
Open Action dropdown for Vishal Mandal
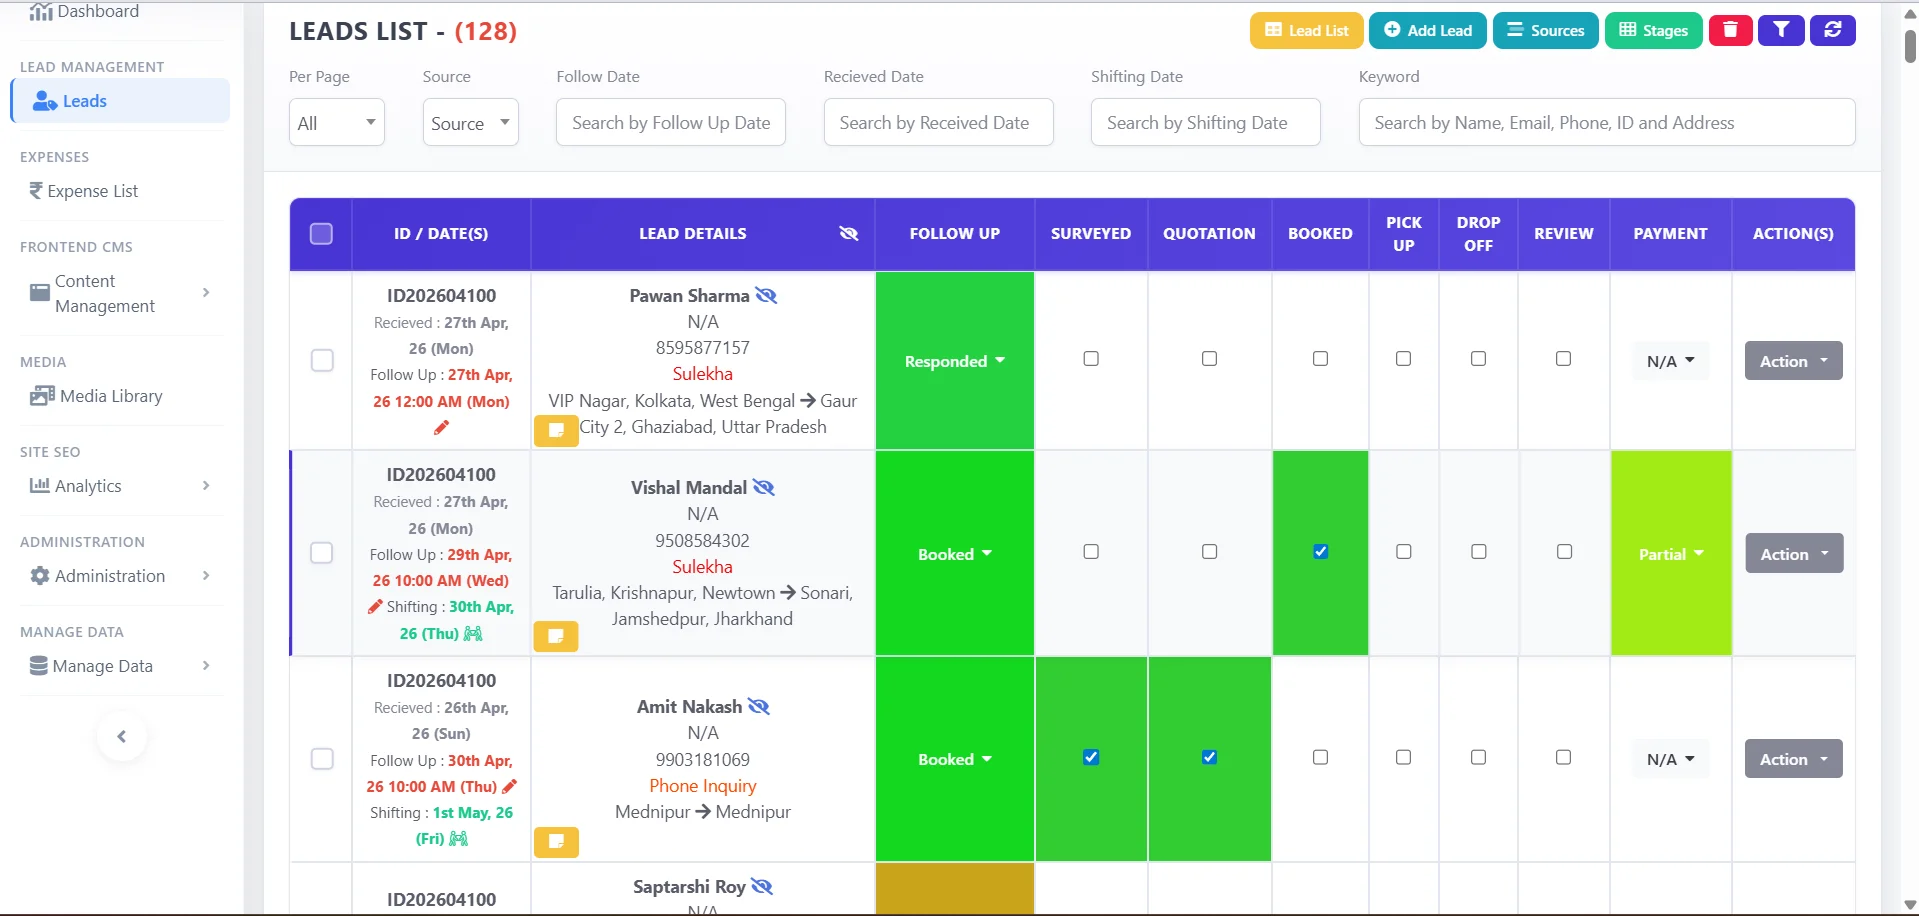(1794, 554)
